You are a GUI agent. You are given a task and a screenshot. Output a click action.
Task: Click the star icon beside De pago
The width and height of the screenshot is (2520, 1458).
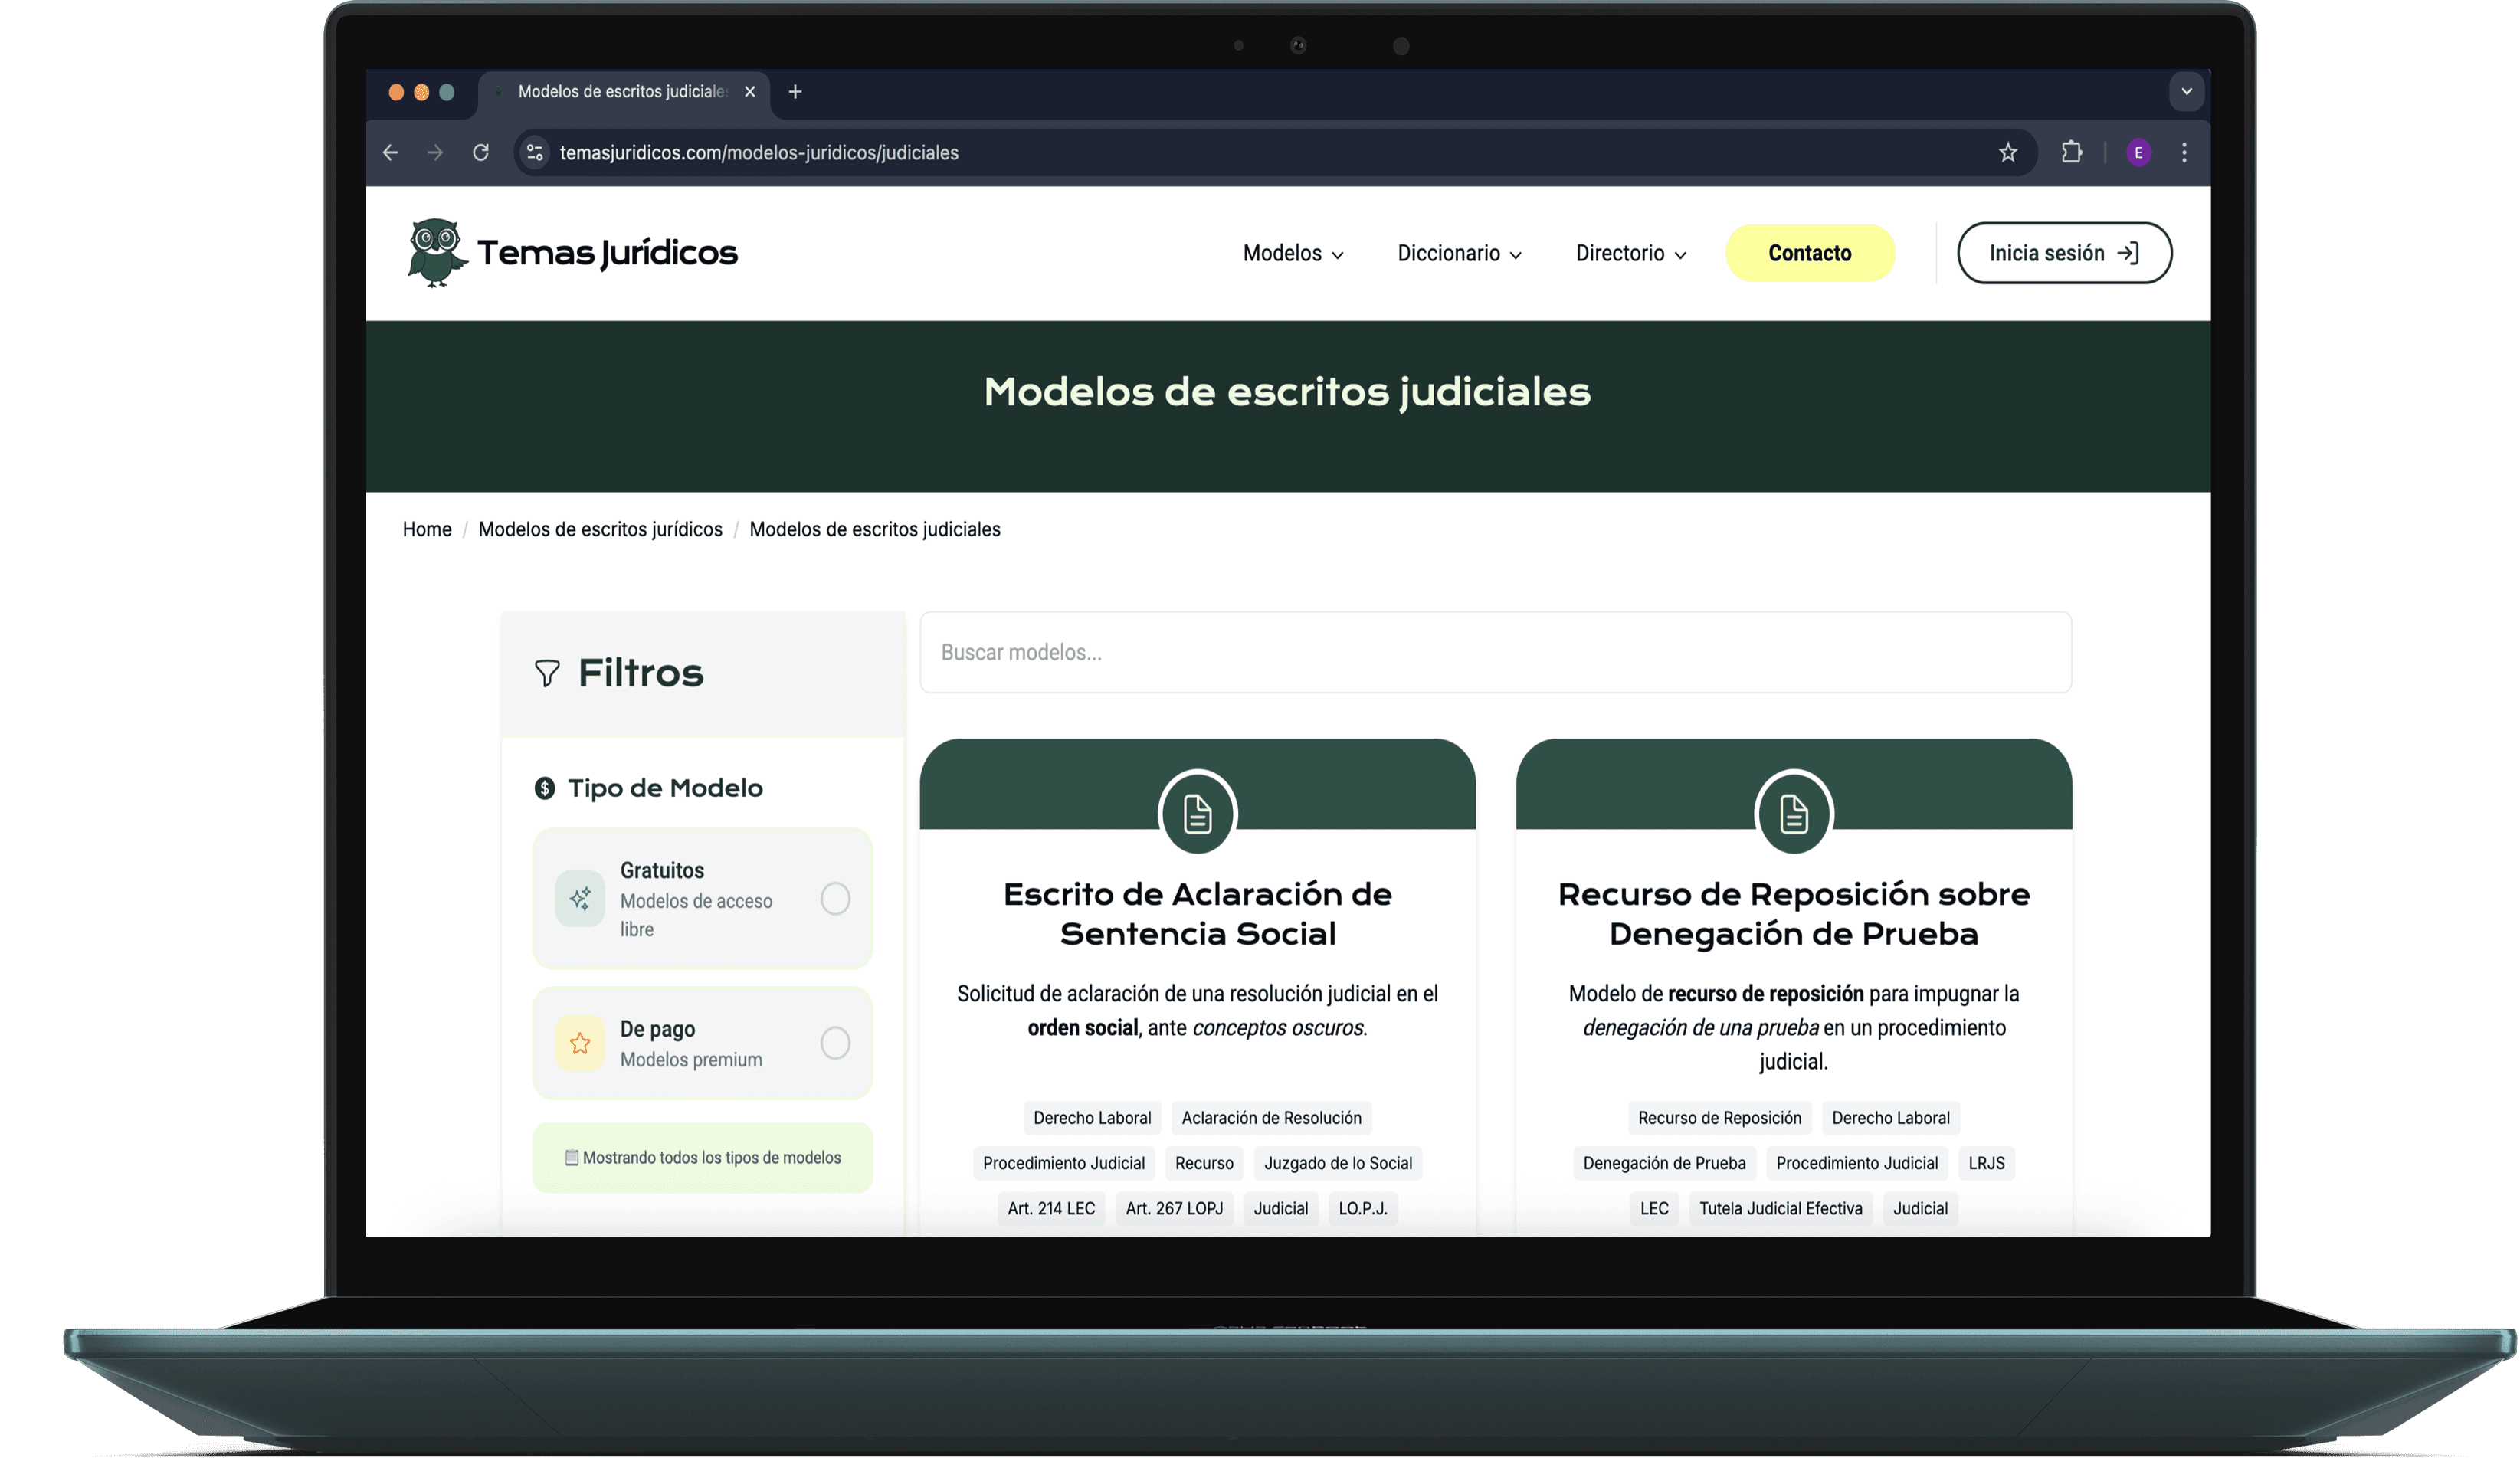(x=580, y=1044)
